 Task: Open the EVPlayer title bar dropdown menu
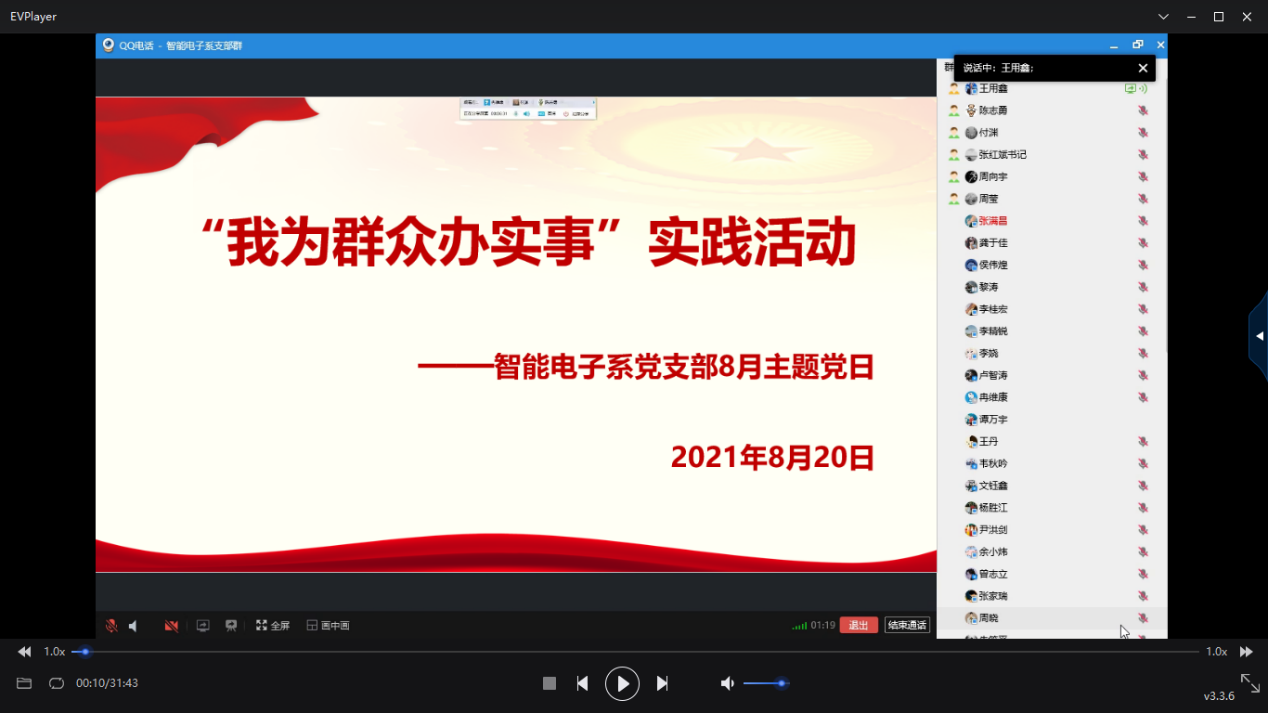(x=1163, y=17)
